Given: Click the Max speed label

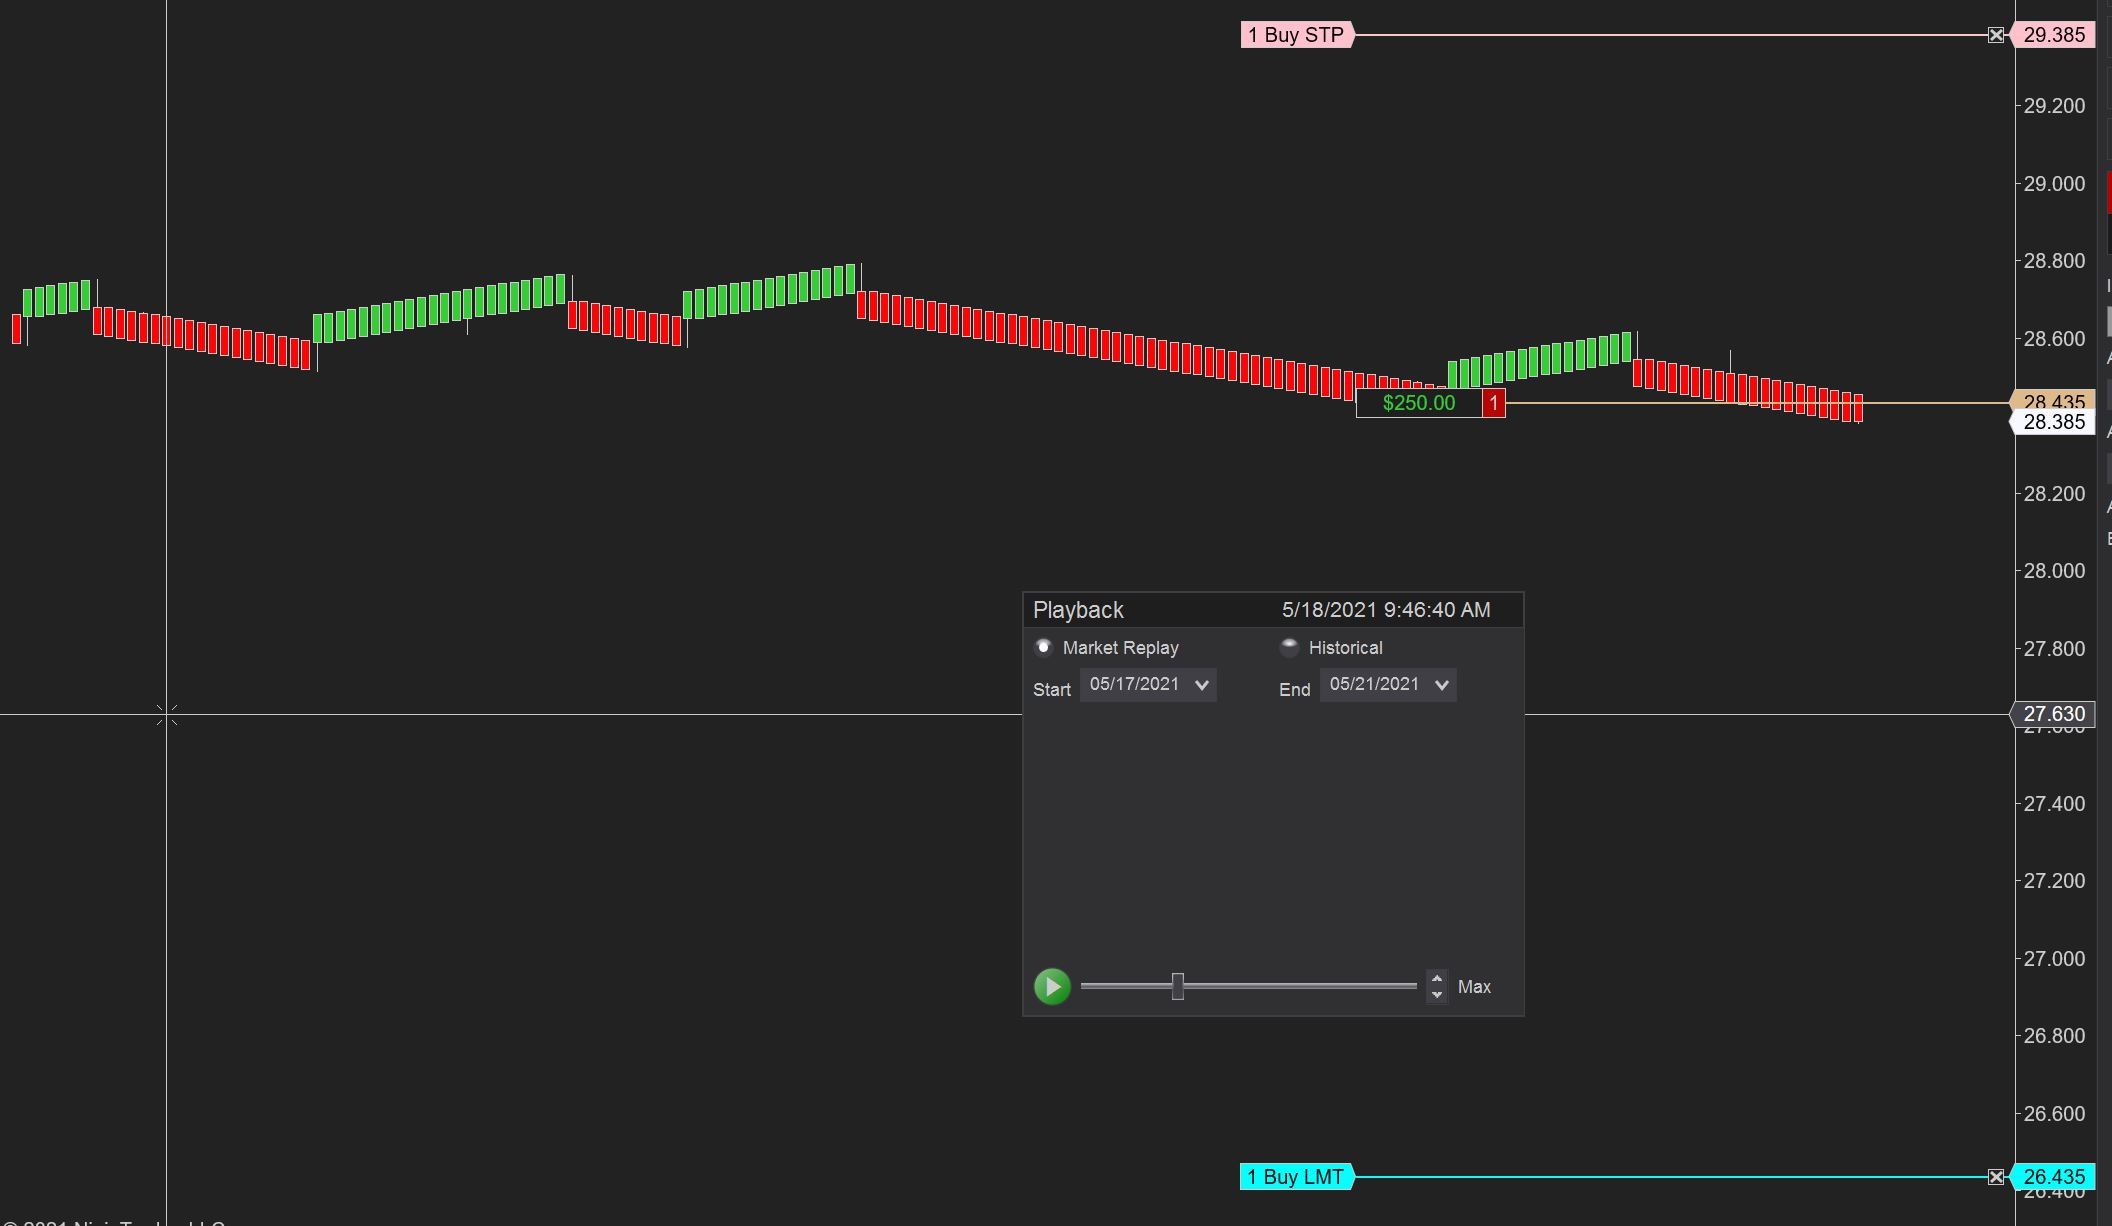Looking at the screenshot, I should coord(1474,987).
